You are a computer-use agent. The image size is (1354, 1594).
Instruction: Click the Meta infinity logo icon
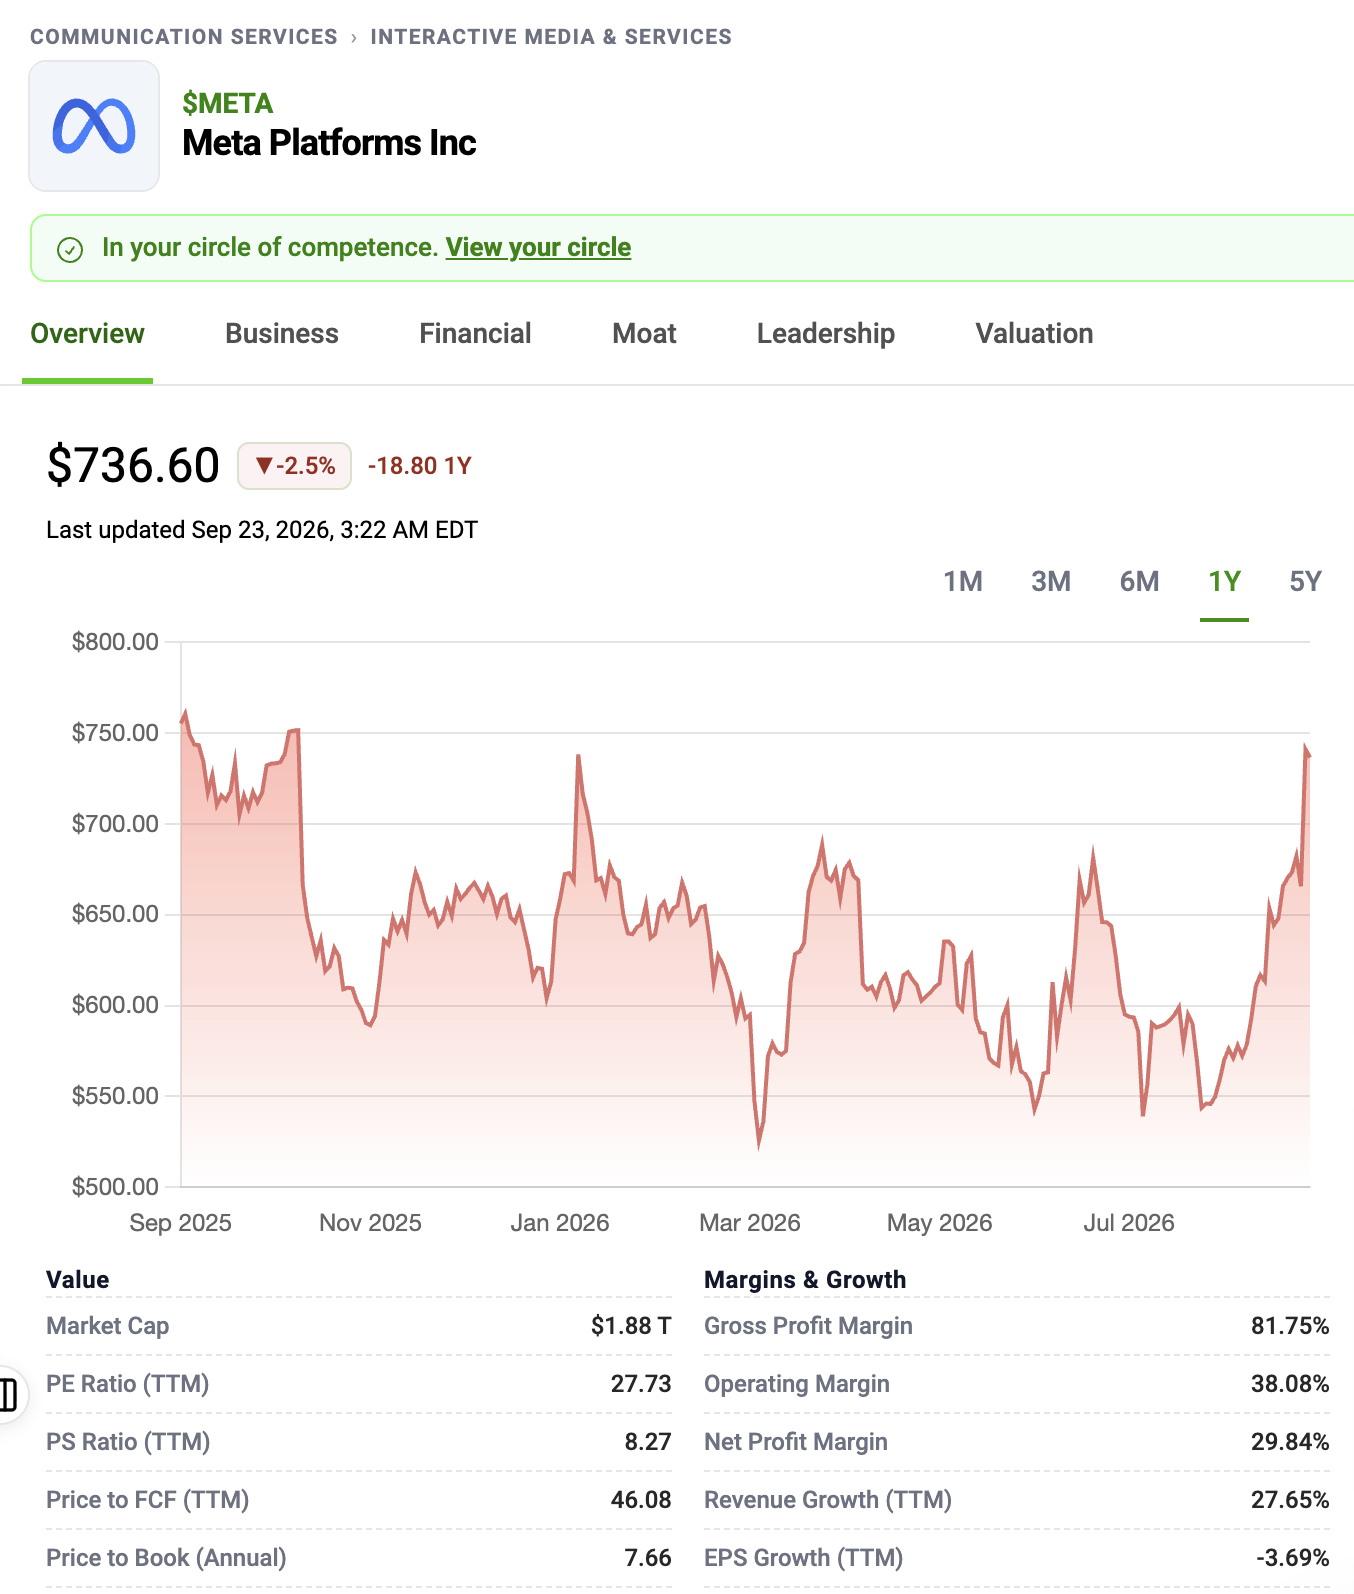pyautogui.click(x=94, y=126)
